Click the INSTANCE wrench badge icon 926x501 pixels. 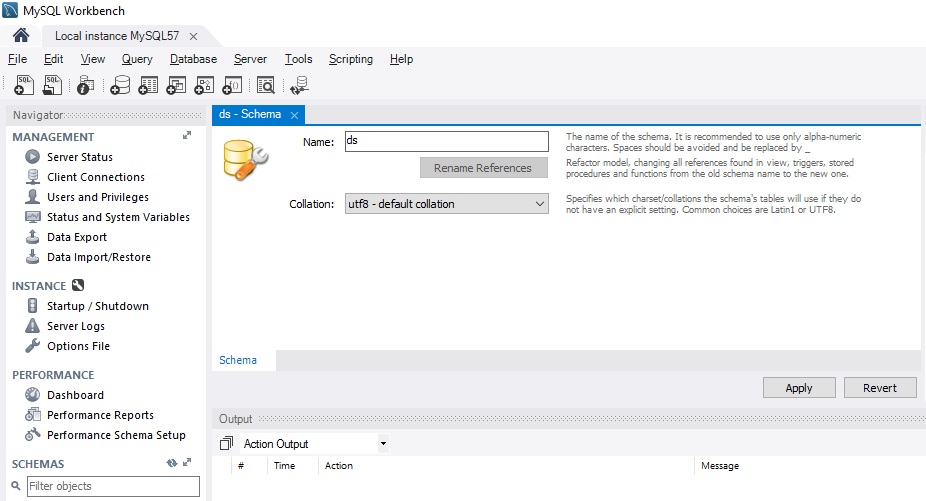(x=78, y=285)
